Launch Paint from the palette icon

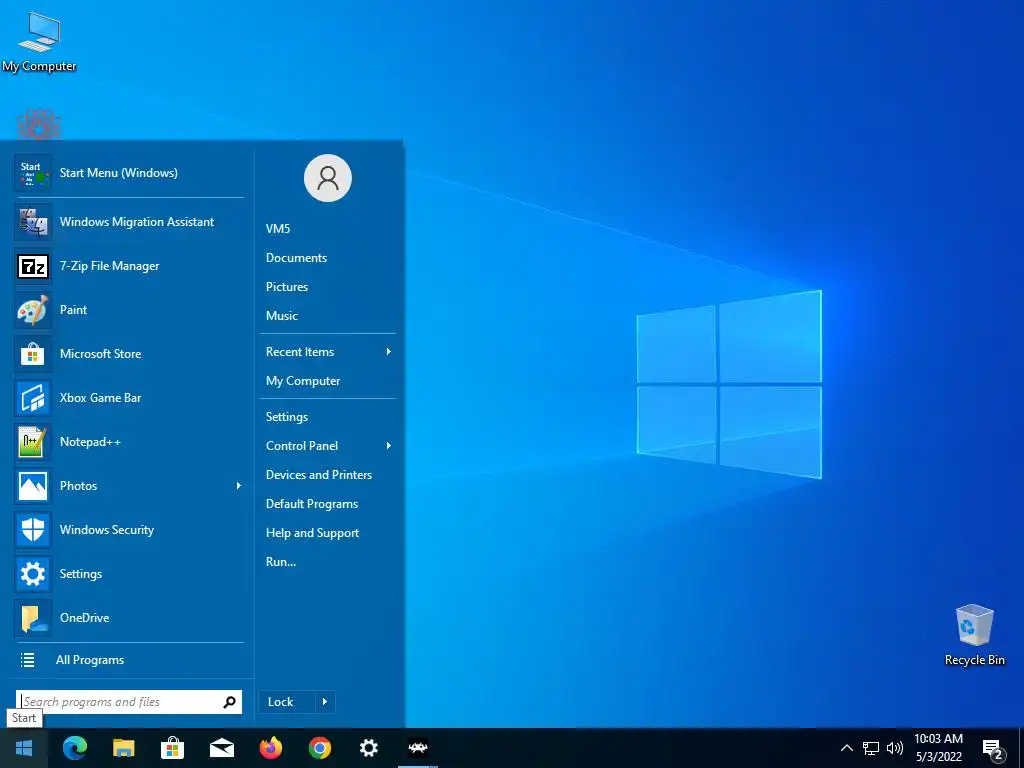(33, 310)
